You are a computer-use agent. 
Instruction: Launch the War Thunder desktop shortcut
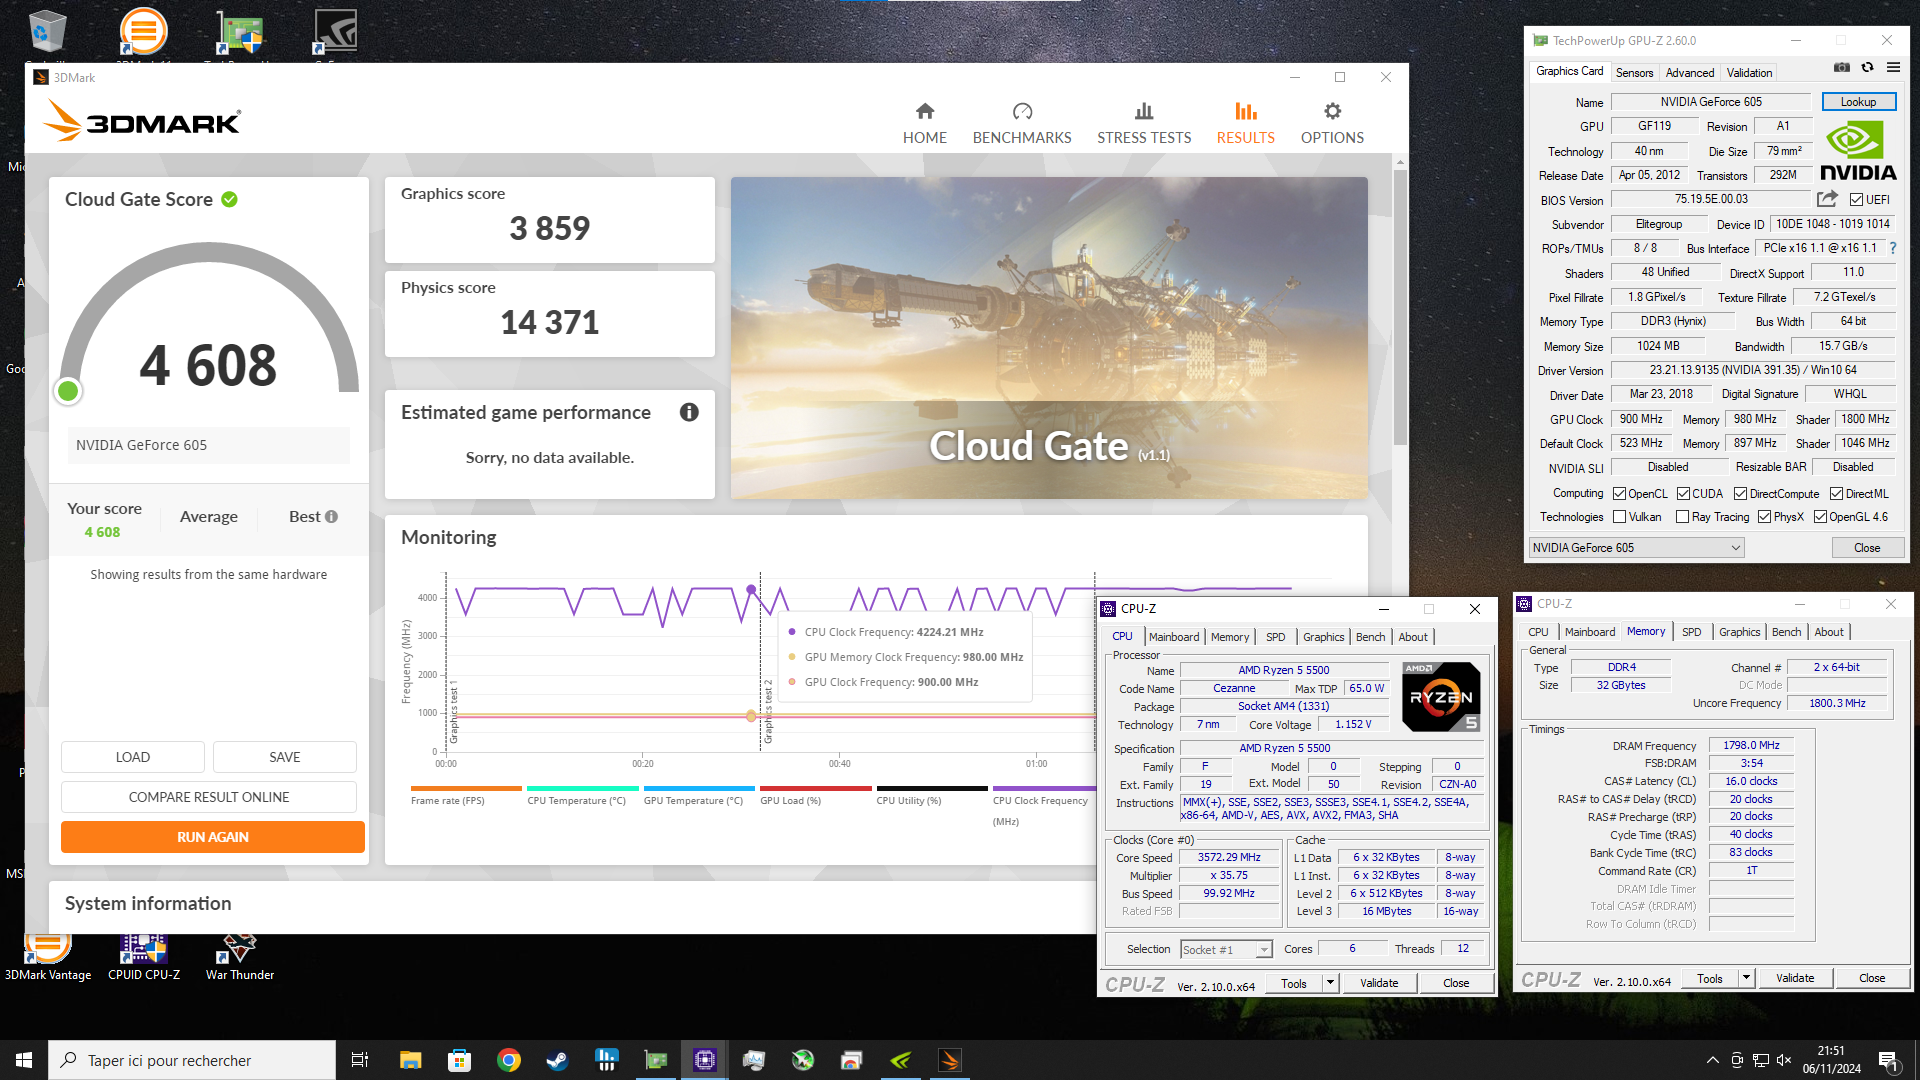point(240,957)
